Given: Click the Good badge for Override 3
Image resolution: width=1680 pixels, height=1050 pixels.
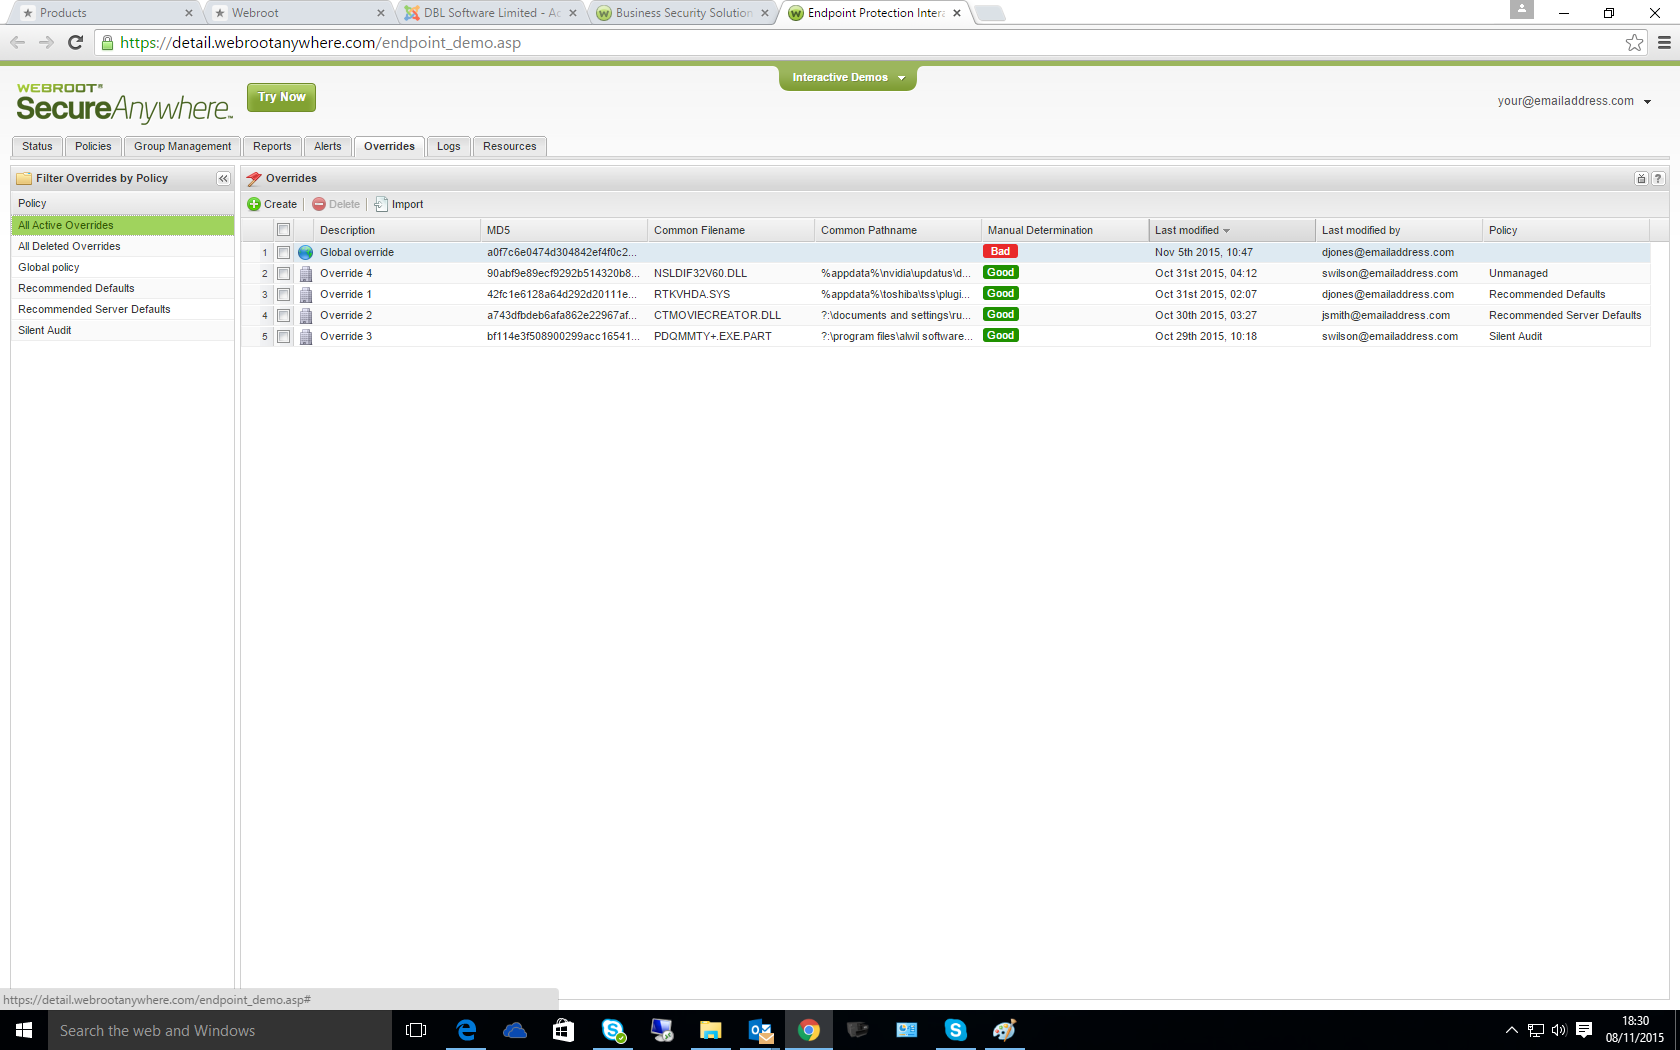Looking at the screenshot, I should click(1000, 335).
